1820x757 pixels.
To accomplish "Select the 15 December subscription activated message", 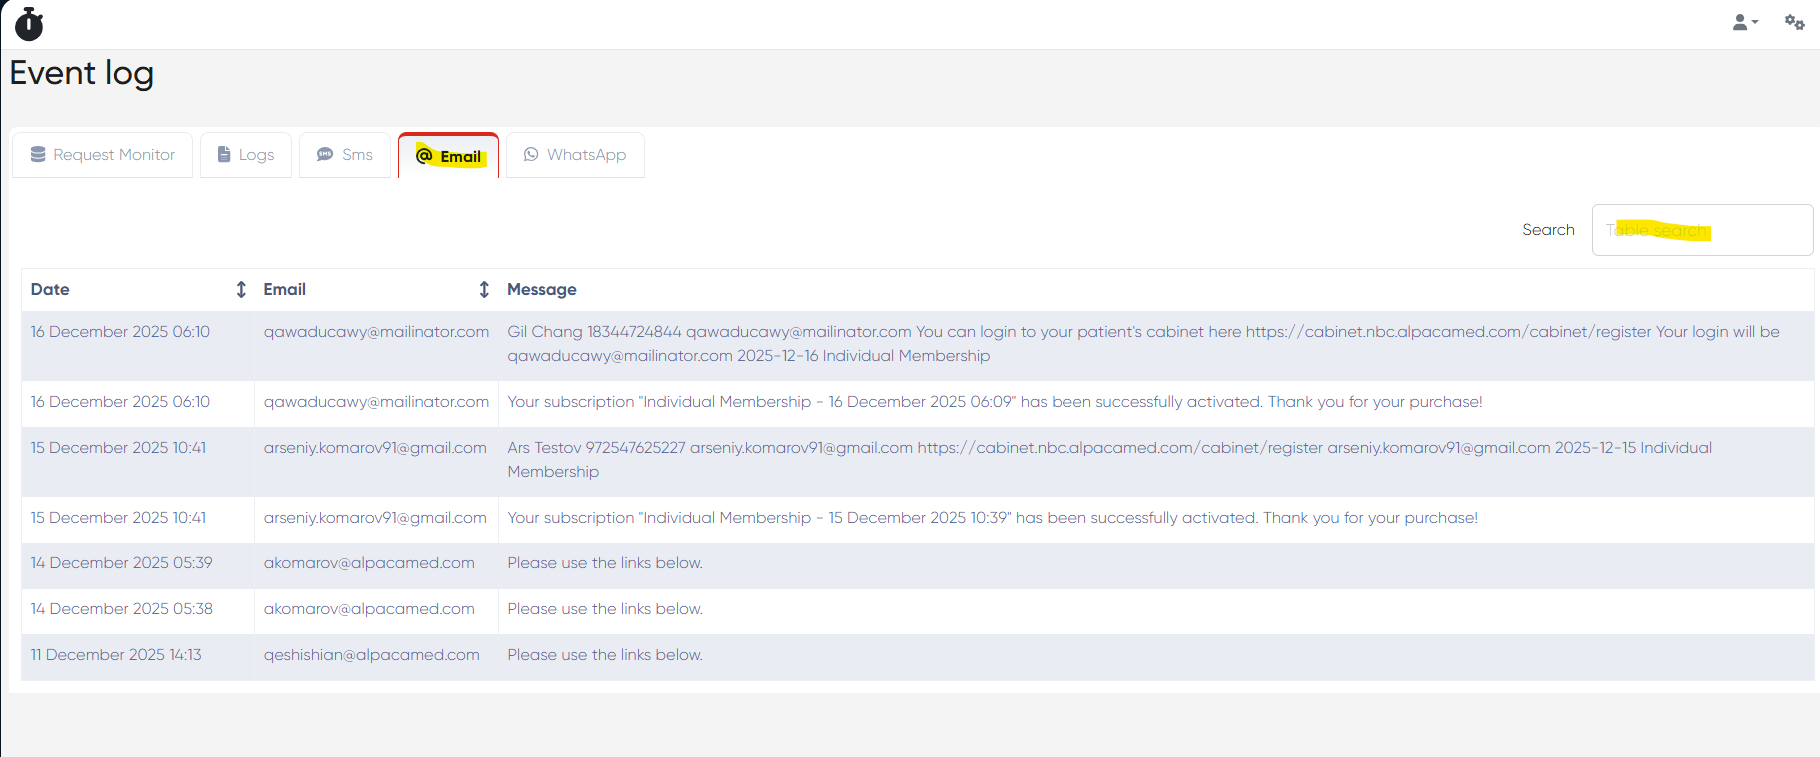I will click(992, 518).
